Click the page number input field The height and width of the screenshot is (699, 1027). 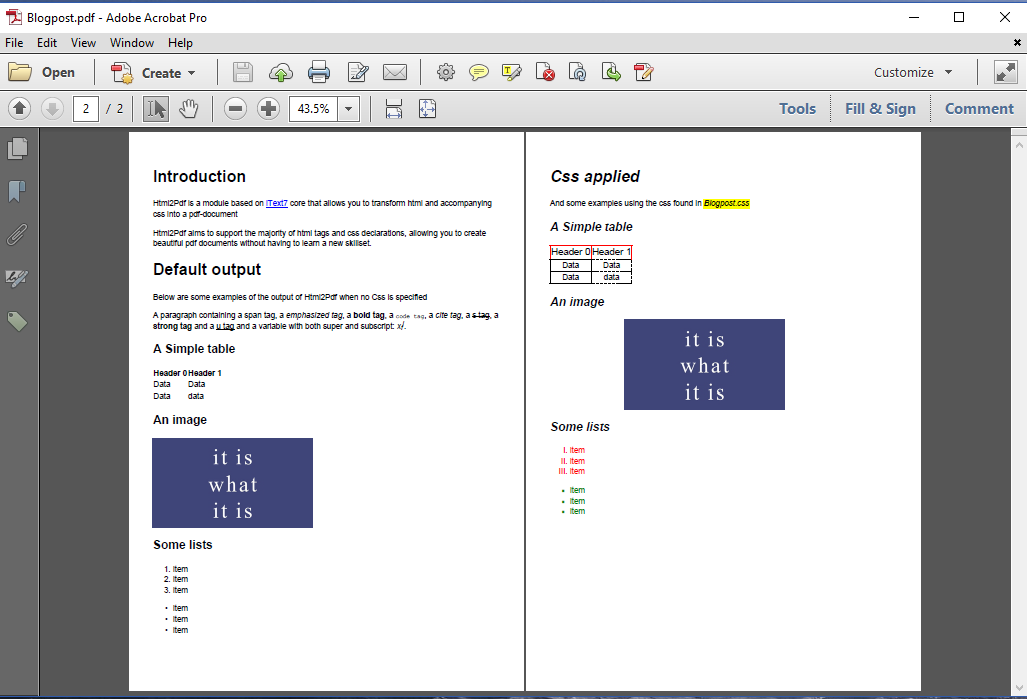coord(86,109)
